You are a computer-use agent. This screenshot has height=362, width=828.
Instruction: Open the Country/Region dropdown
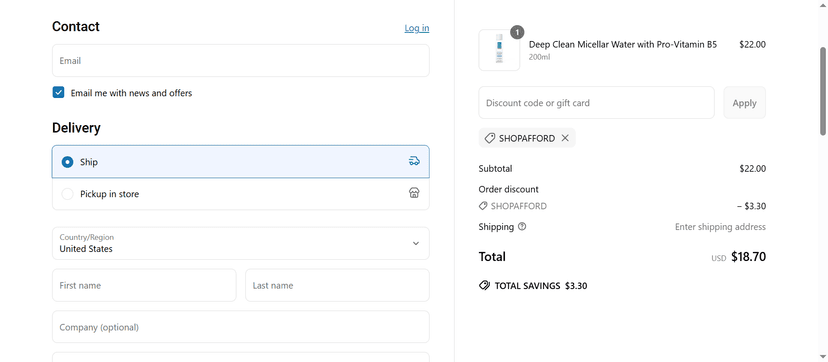pyautogui.click(x=240, y=243)
